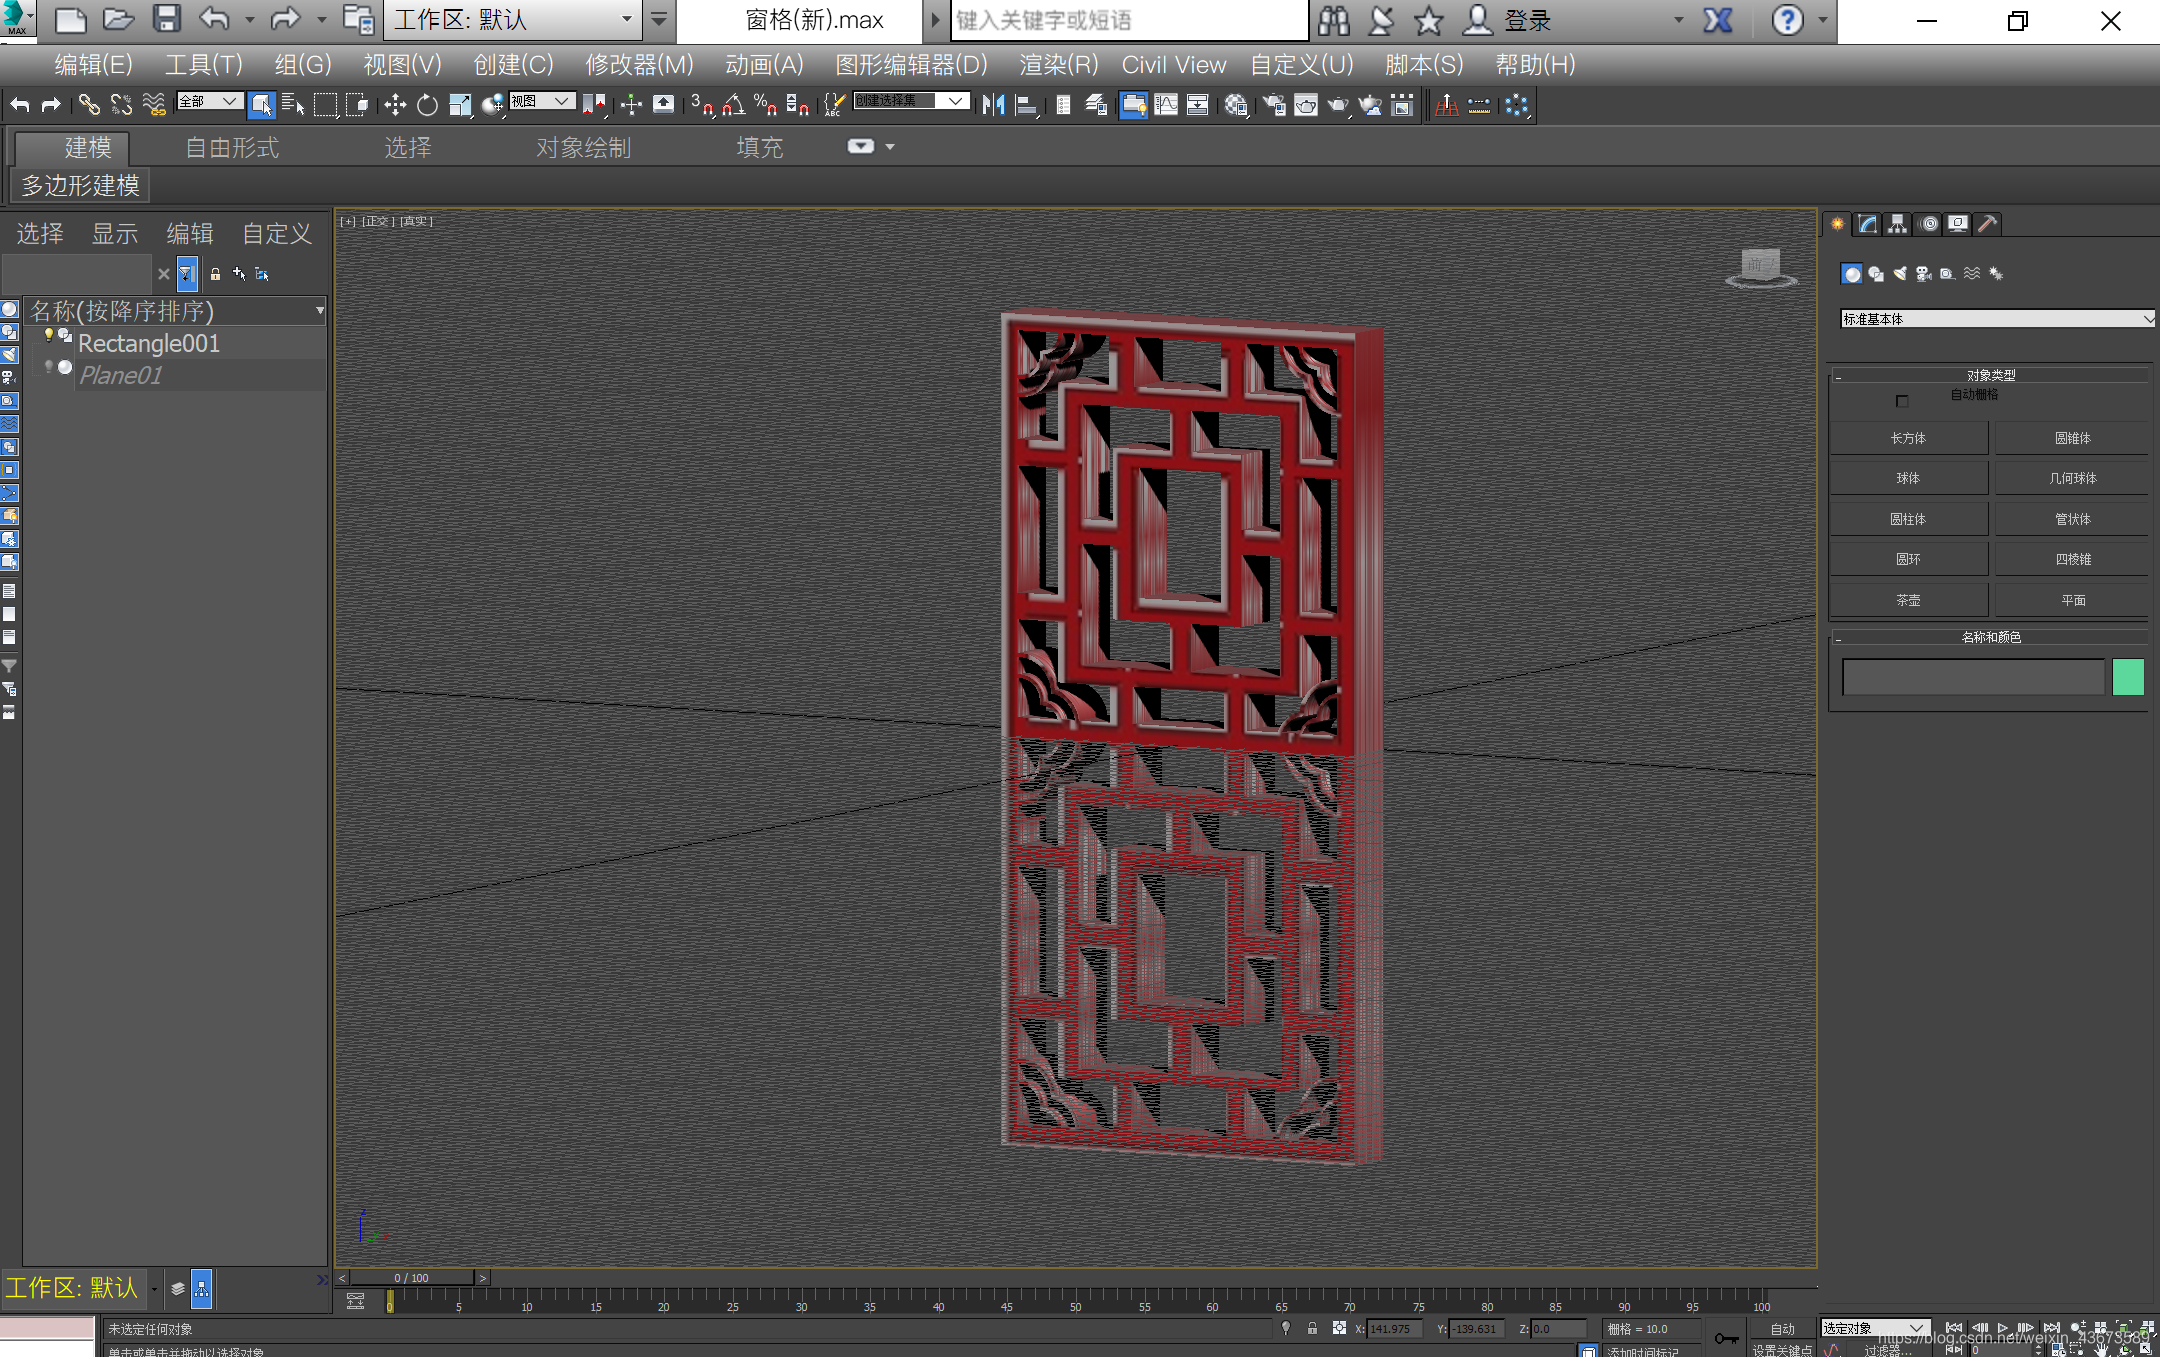Open the Material Editor icon

[x=1236, y=105]
